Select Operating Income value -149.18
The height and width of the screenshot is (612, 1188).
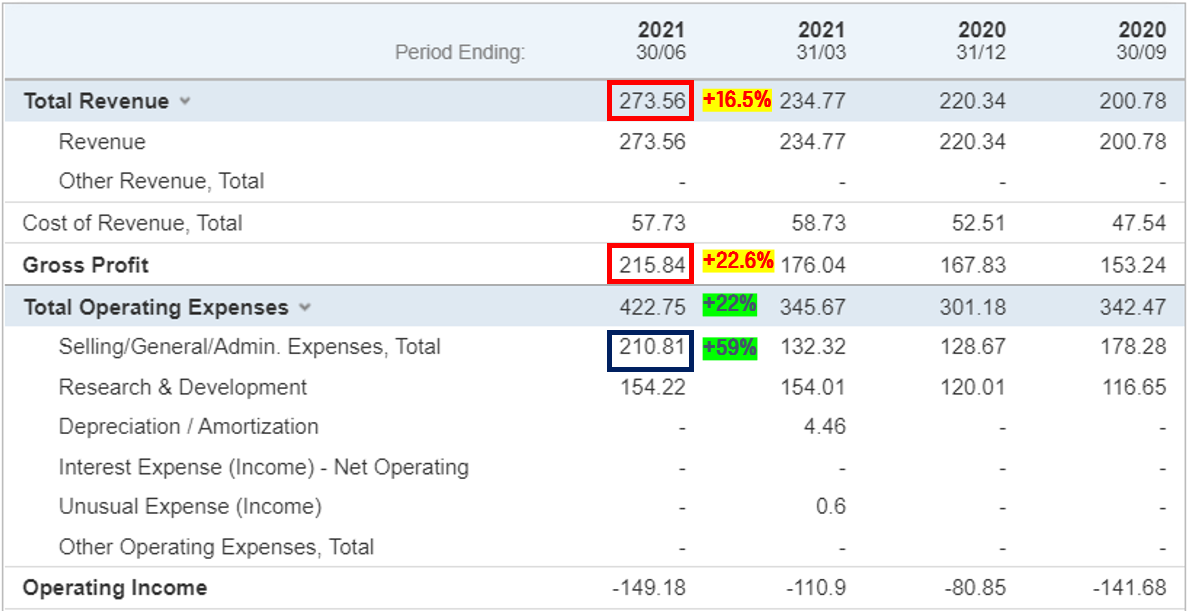coord(649,588)
